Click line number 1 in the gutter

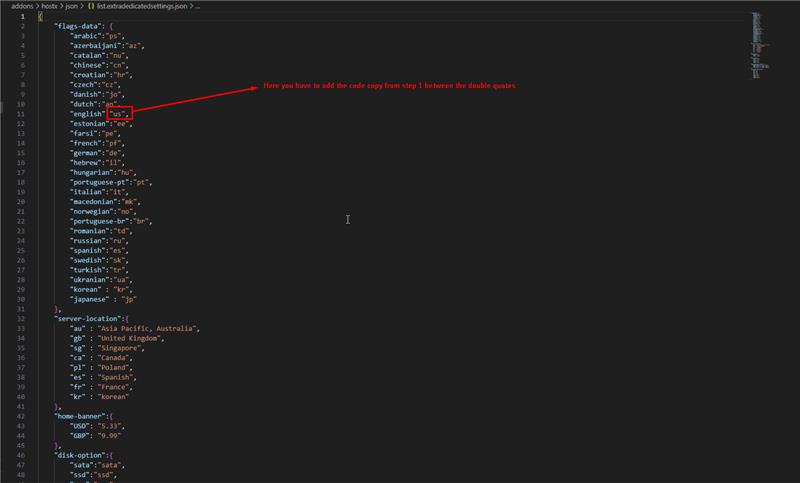click(22, 16)
